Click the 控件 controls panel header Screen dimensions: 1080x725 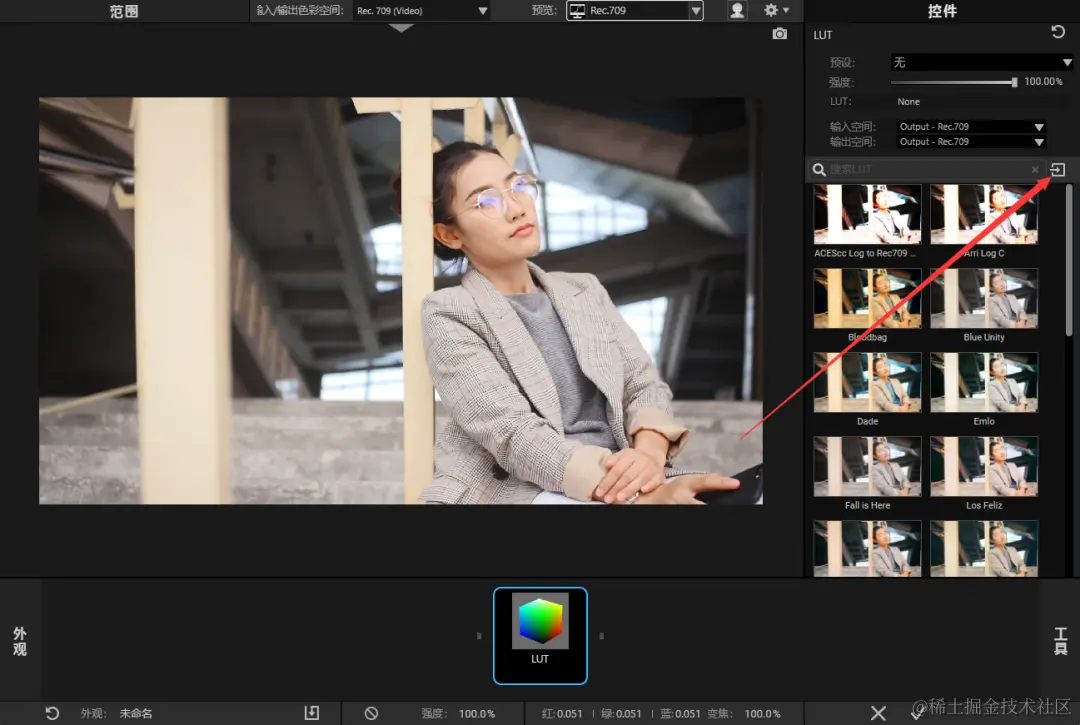(942, 11)
